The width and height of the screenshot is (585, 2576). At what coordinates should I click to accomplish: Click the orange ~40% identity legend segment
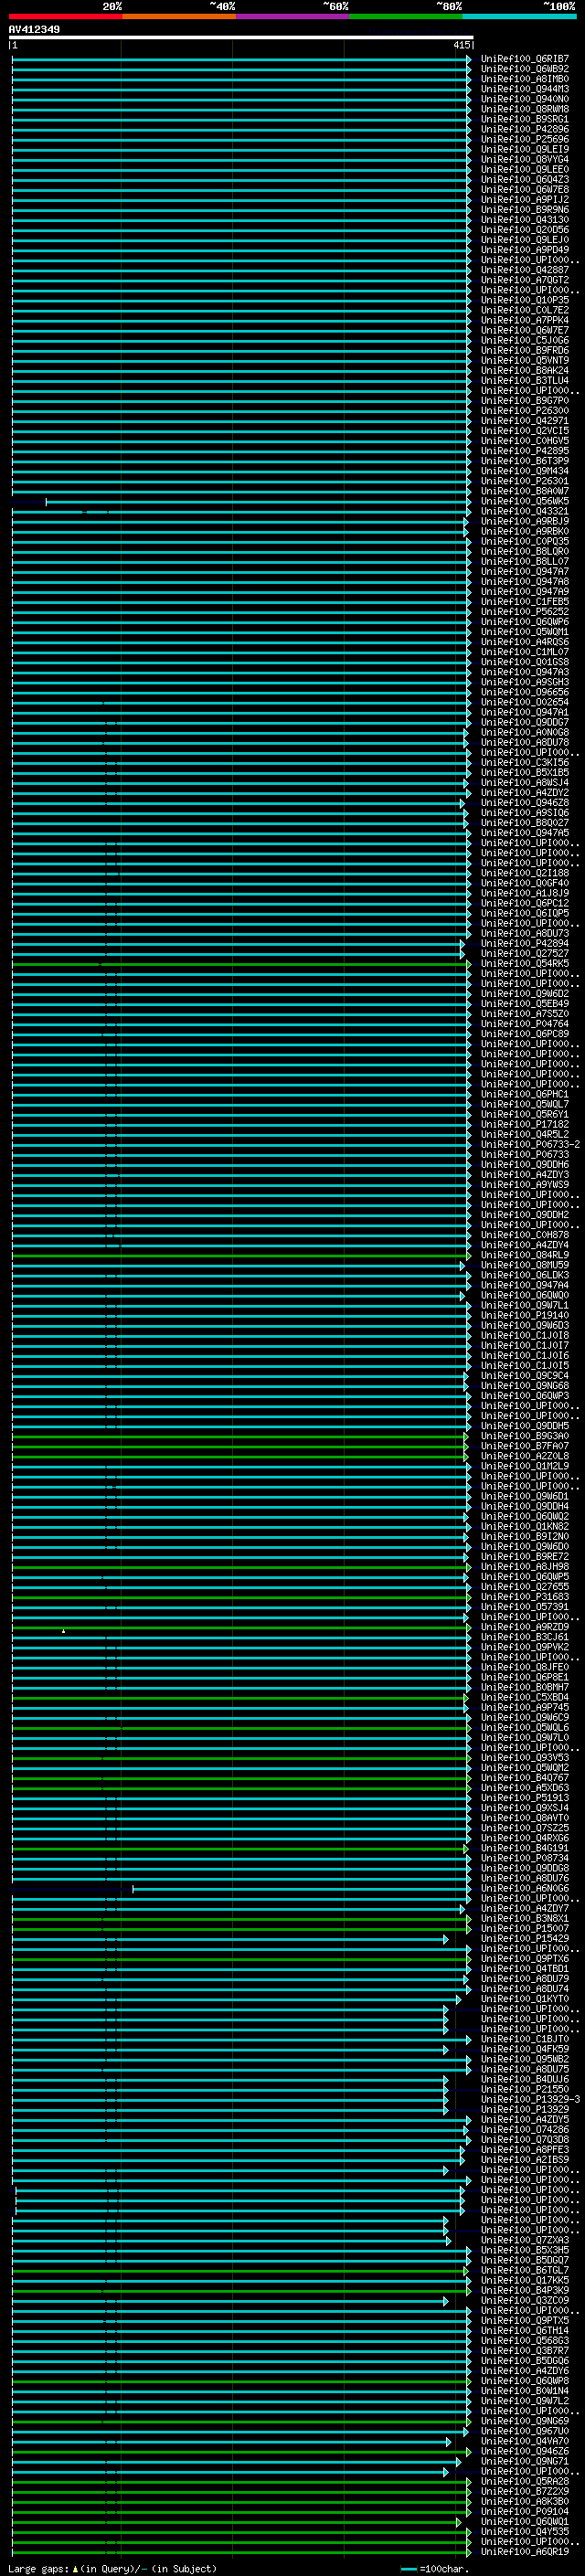(179, 16)
